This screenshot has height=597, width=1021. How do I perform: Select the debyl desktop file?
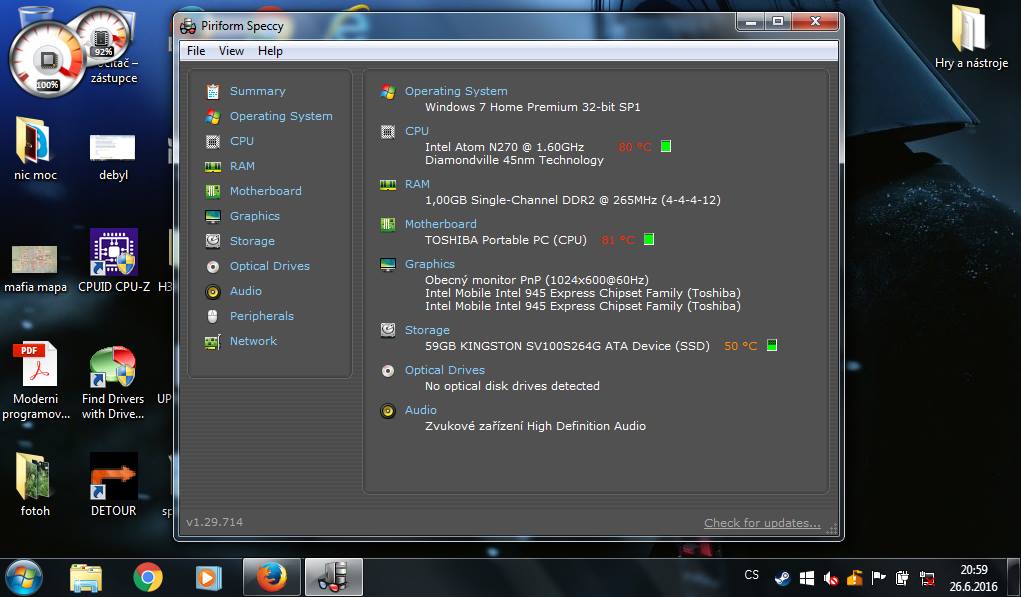(113, 156)
